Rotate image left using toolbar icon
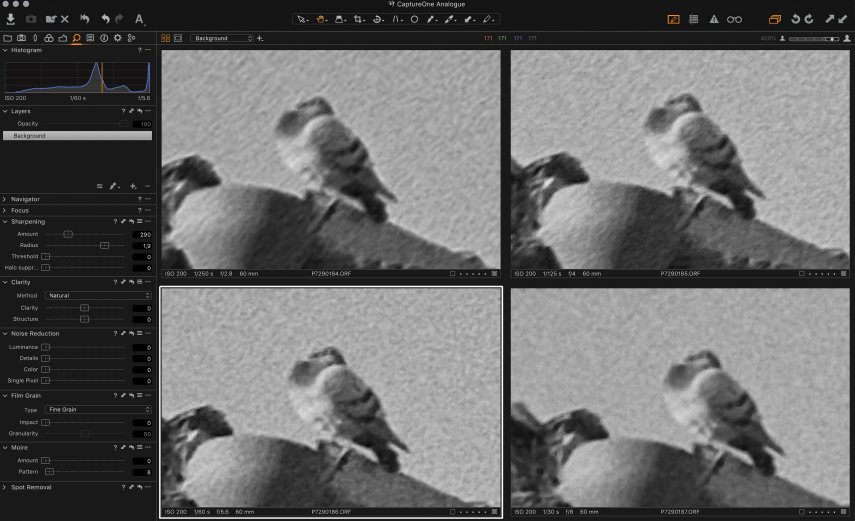Viewport: 855px width, 521px height. click(796, 19)
